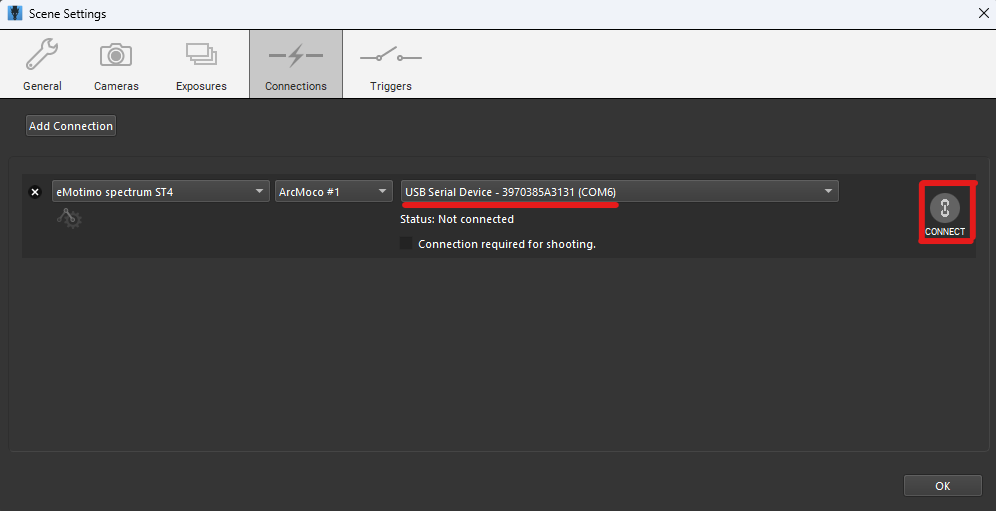The height and width of the screenshot is (511, 996).
Task: Enable Connection required for shooting checkbox
Action: [406, 243]
